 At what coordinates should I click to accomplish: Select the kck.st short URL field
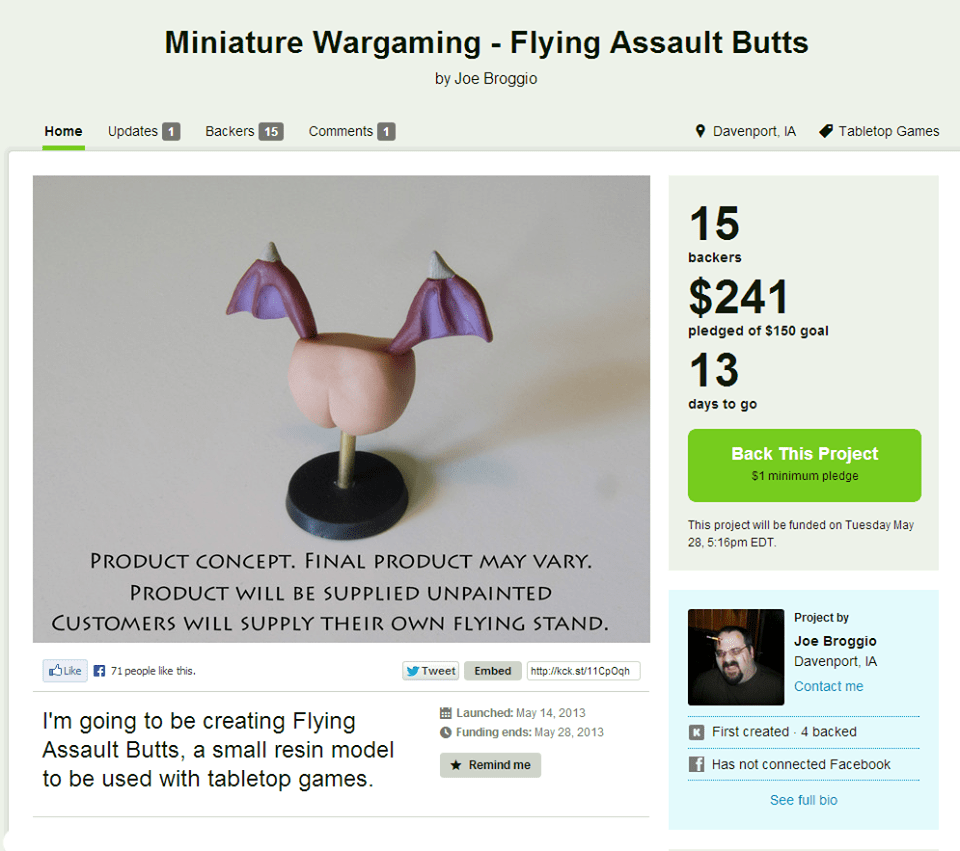pyautogui.click(x=583, y=671)
